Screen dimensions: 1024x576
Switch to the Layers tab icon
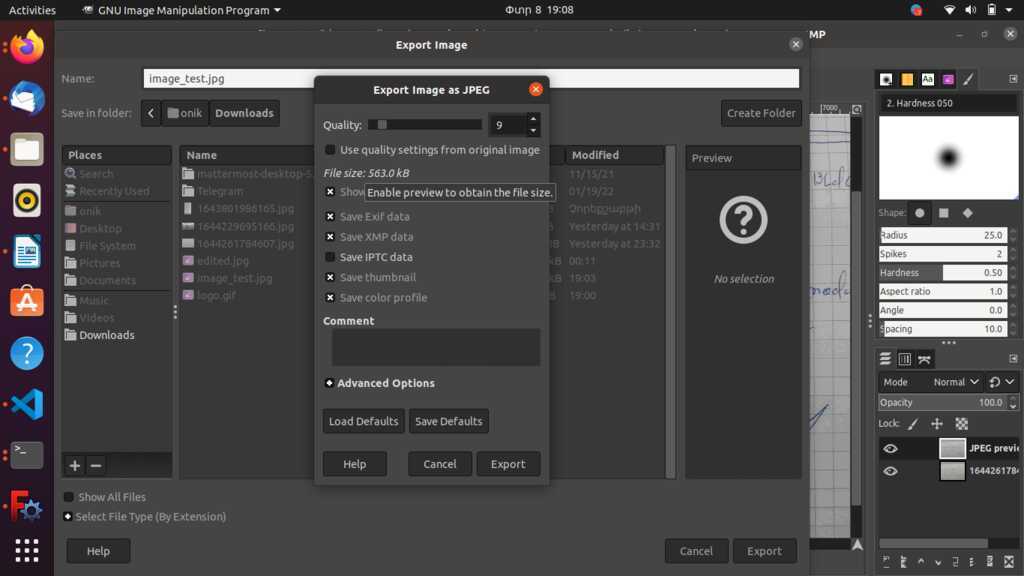886,359
